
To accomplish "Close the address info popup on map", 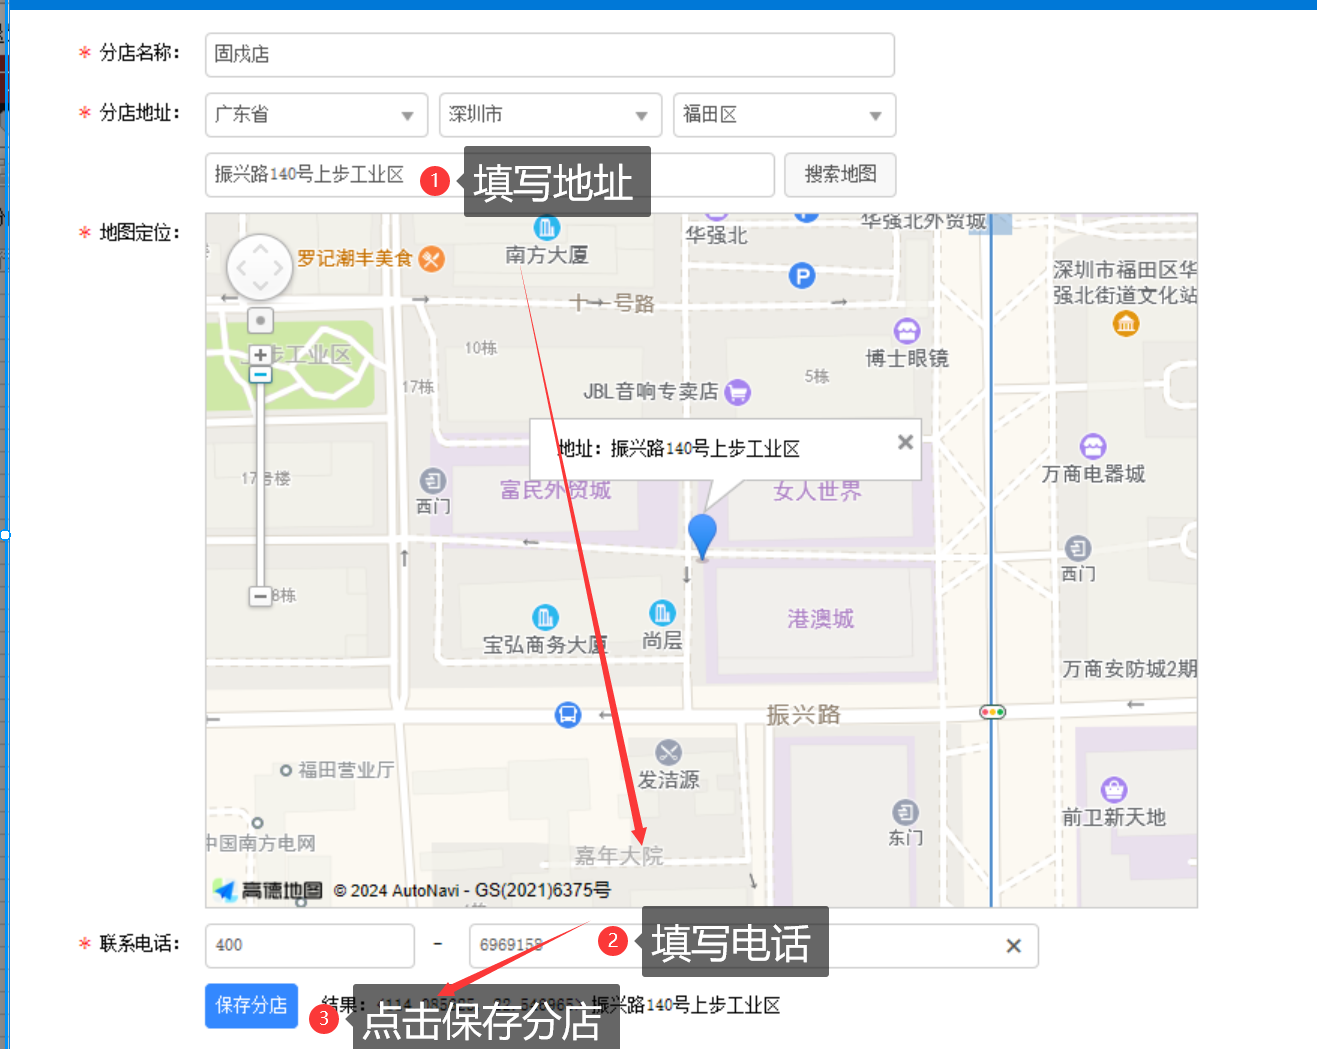I will pos(905,442).
